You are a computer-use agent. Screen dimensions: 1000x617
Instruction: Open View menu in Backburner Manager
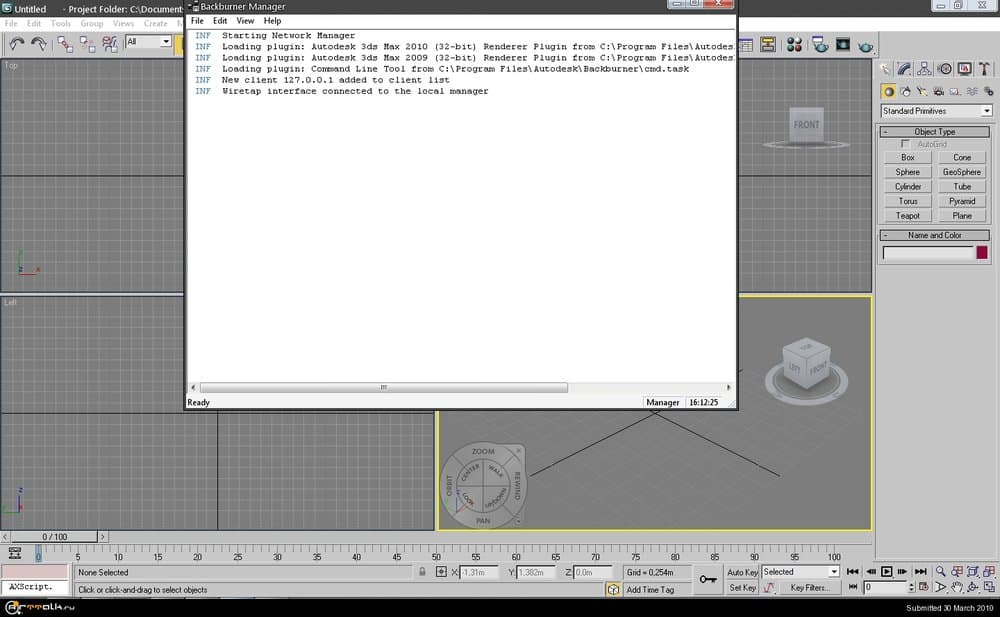(245, 20)
